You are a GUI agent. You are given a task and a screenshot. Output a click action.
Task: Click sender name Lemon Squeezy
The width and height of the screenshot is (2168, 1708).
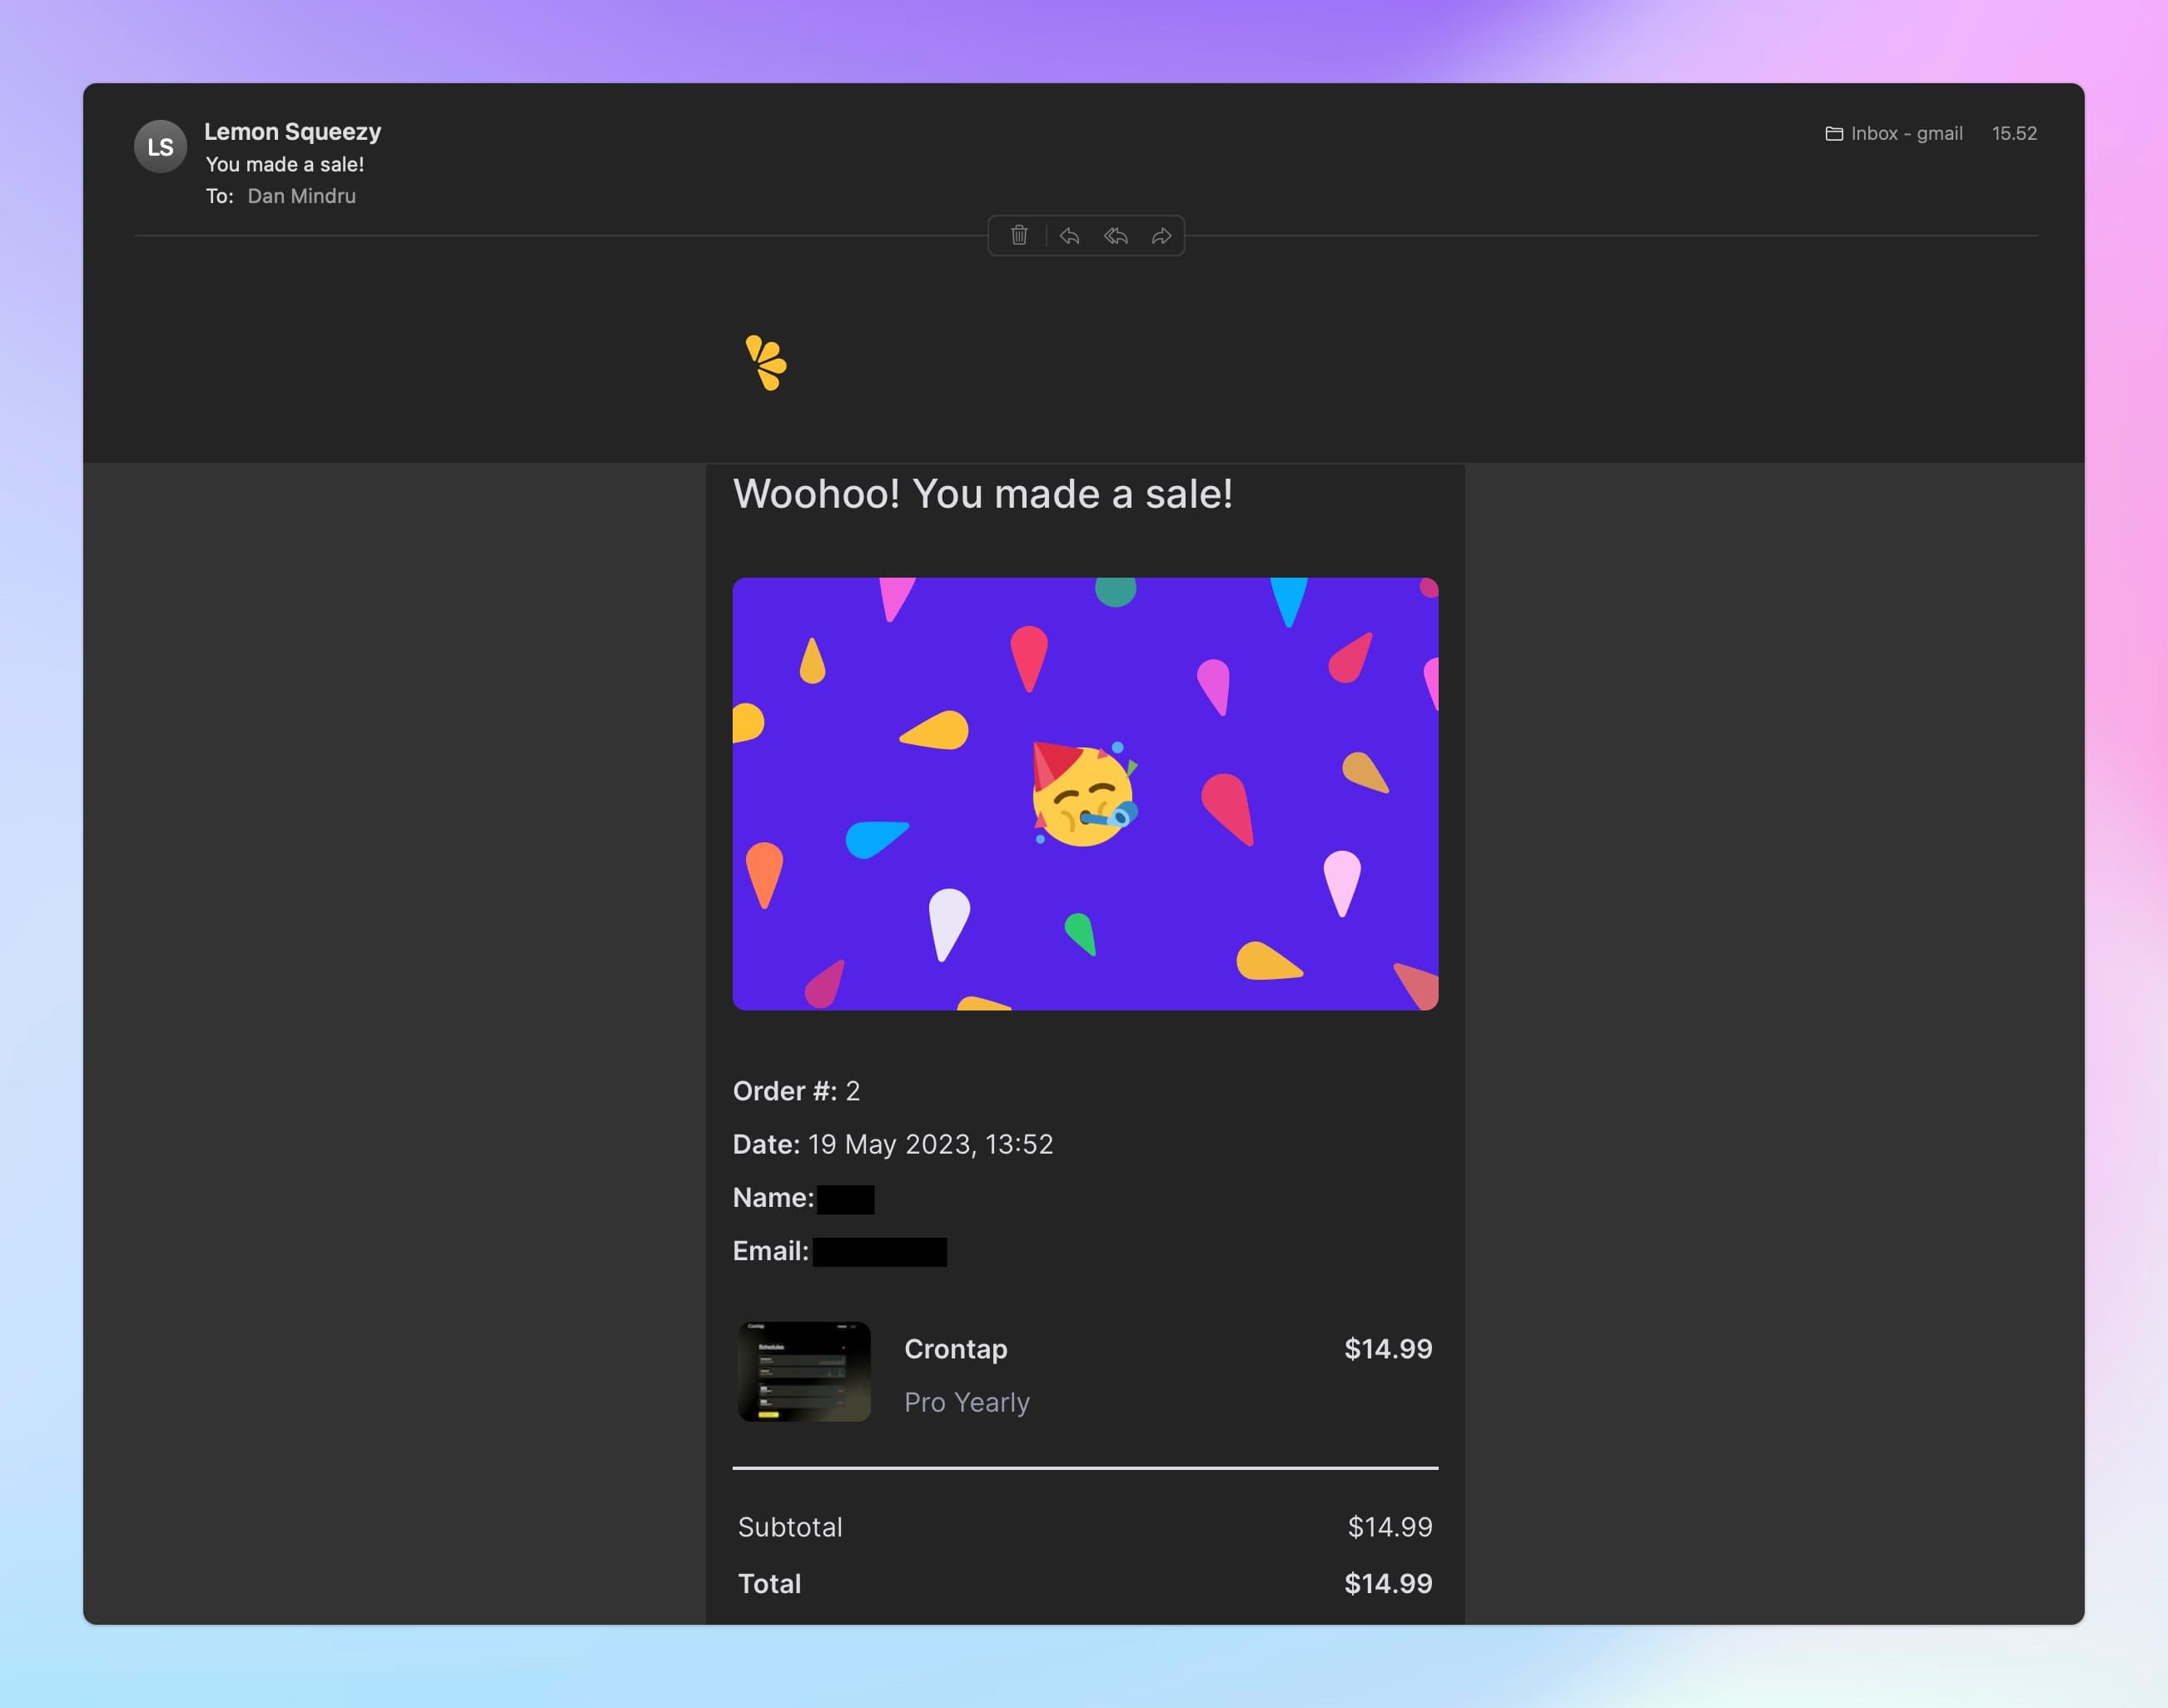[x=293, y=131]
